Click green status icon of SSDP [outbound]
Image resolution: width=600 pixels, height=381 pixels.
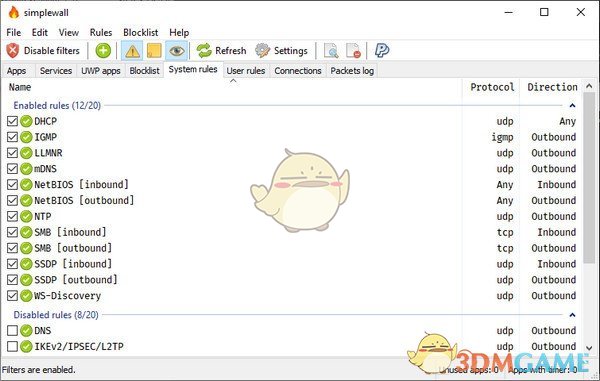click(x=26, y=280)
